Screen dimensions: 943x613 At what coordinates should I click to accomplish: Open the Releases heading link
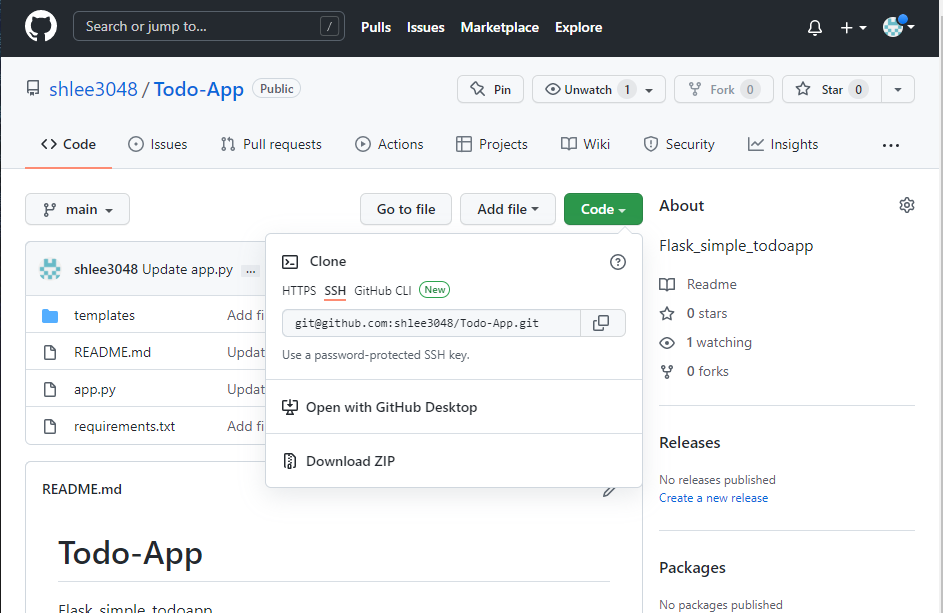pos(689,443)
